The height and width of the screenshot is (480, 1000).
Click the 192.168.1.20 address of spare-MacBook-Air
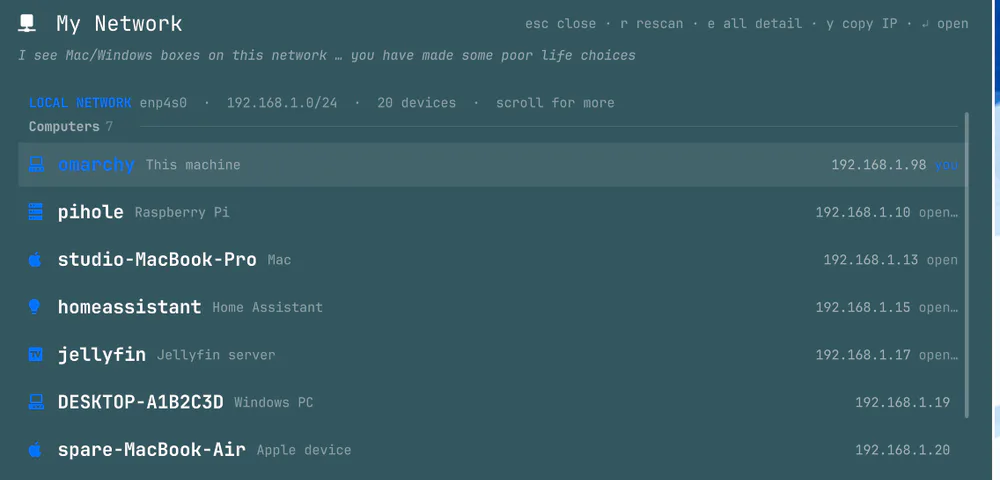pyautogui.click(x=902, y=450)
